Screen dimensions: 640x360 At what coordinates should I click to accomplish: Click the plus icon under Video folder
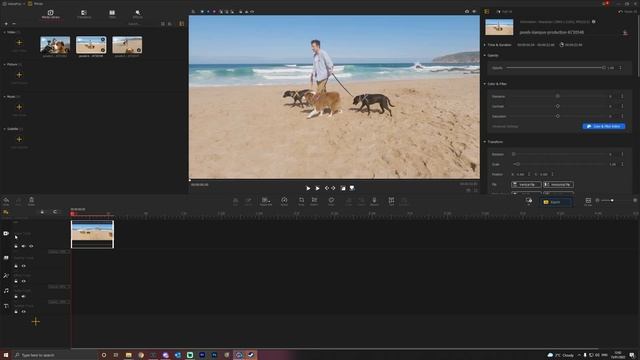coord(19,42)
